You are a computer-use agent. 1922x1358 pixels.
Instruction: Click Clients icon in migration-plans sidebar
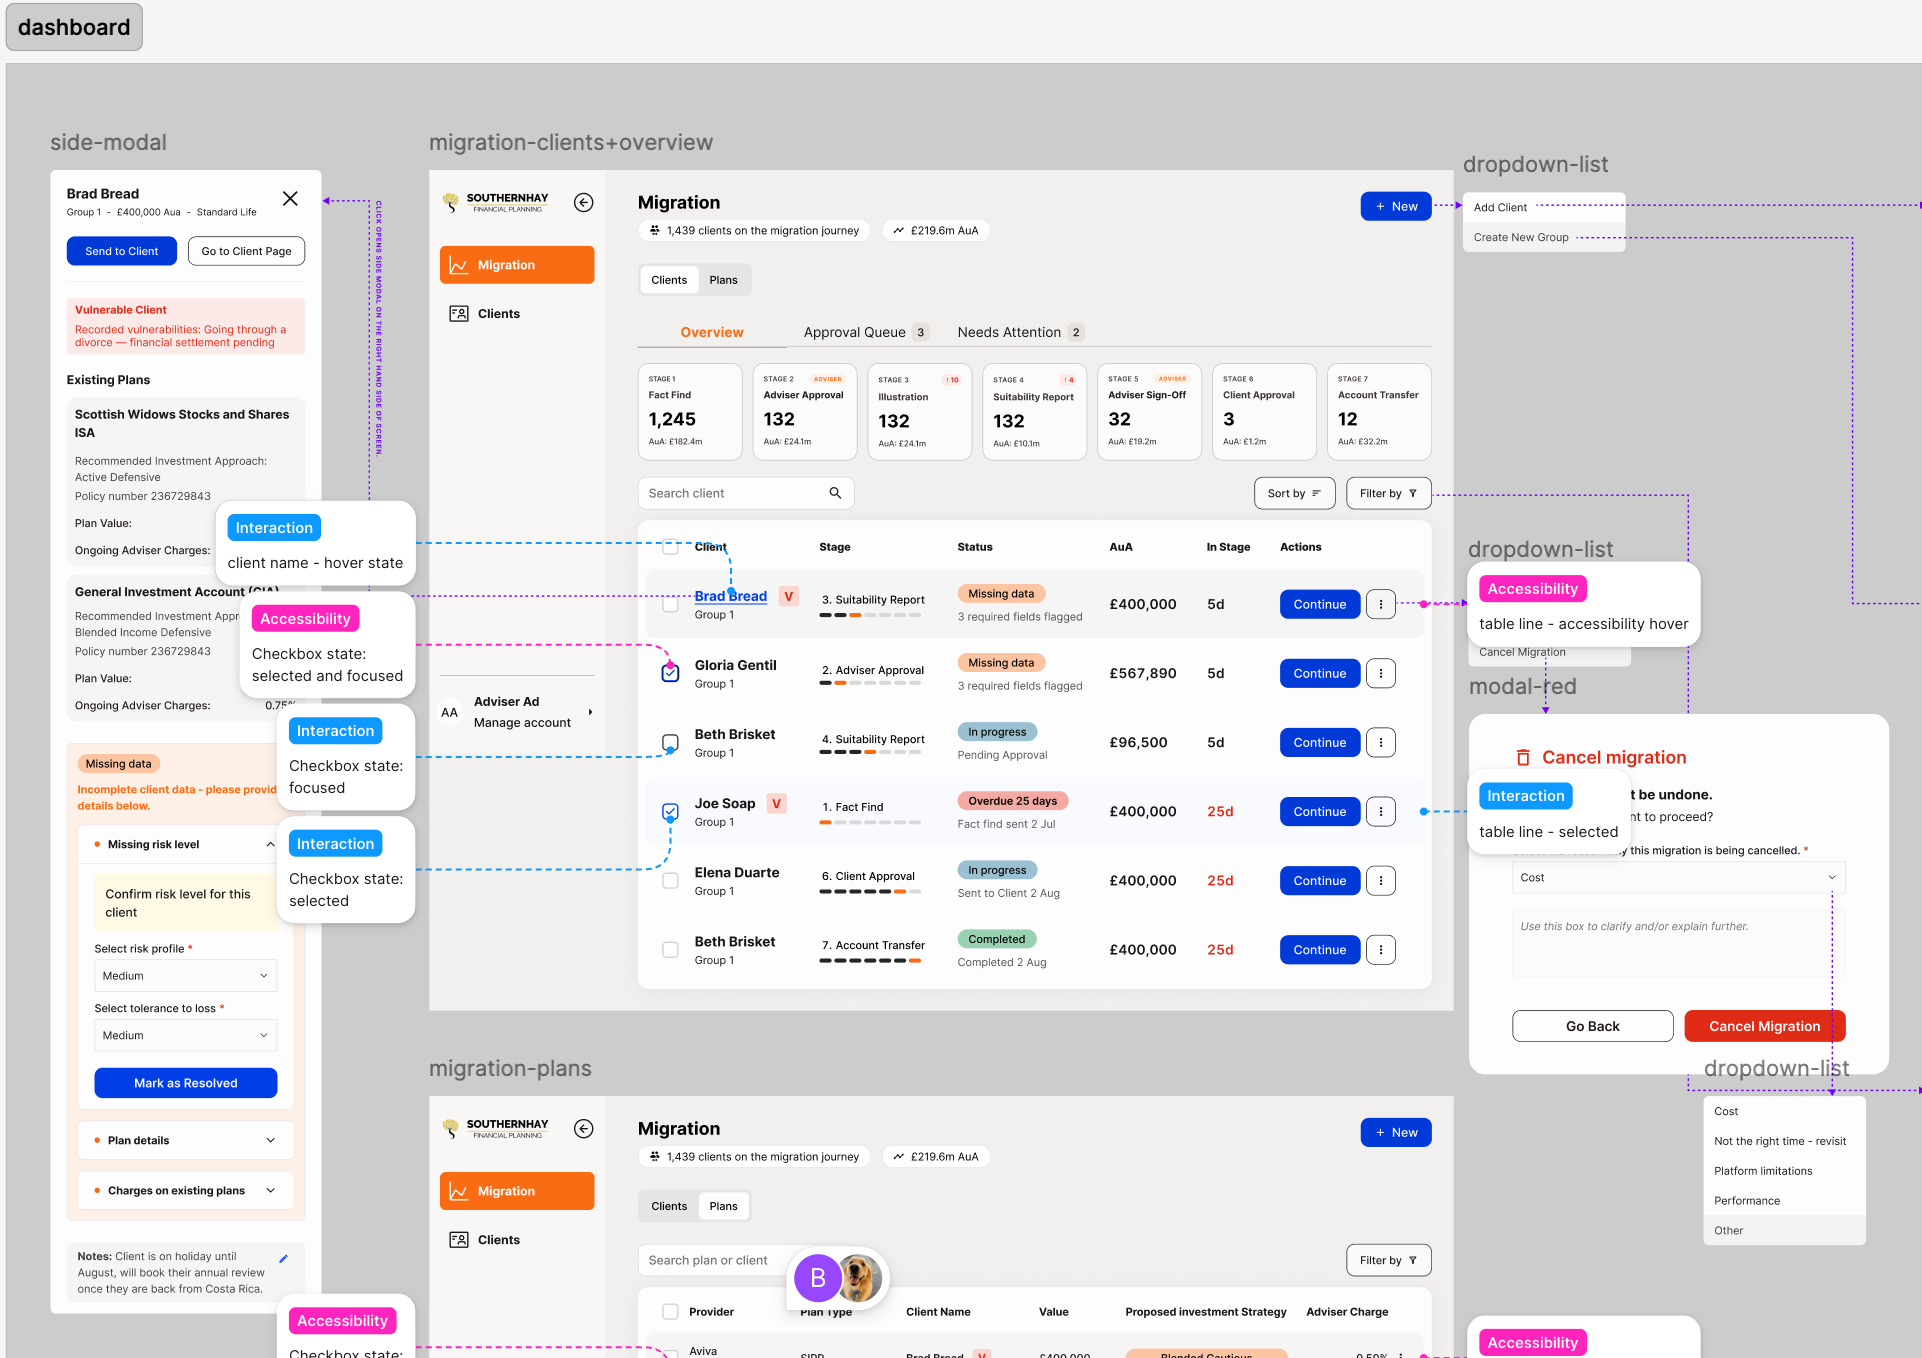459,1239
